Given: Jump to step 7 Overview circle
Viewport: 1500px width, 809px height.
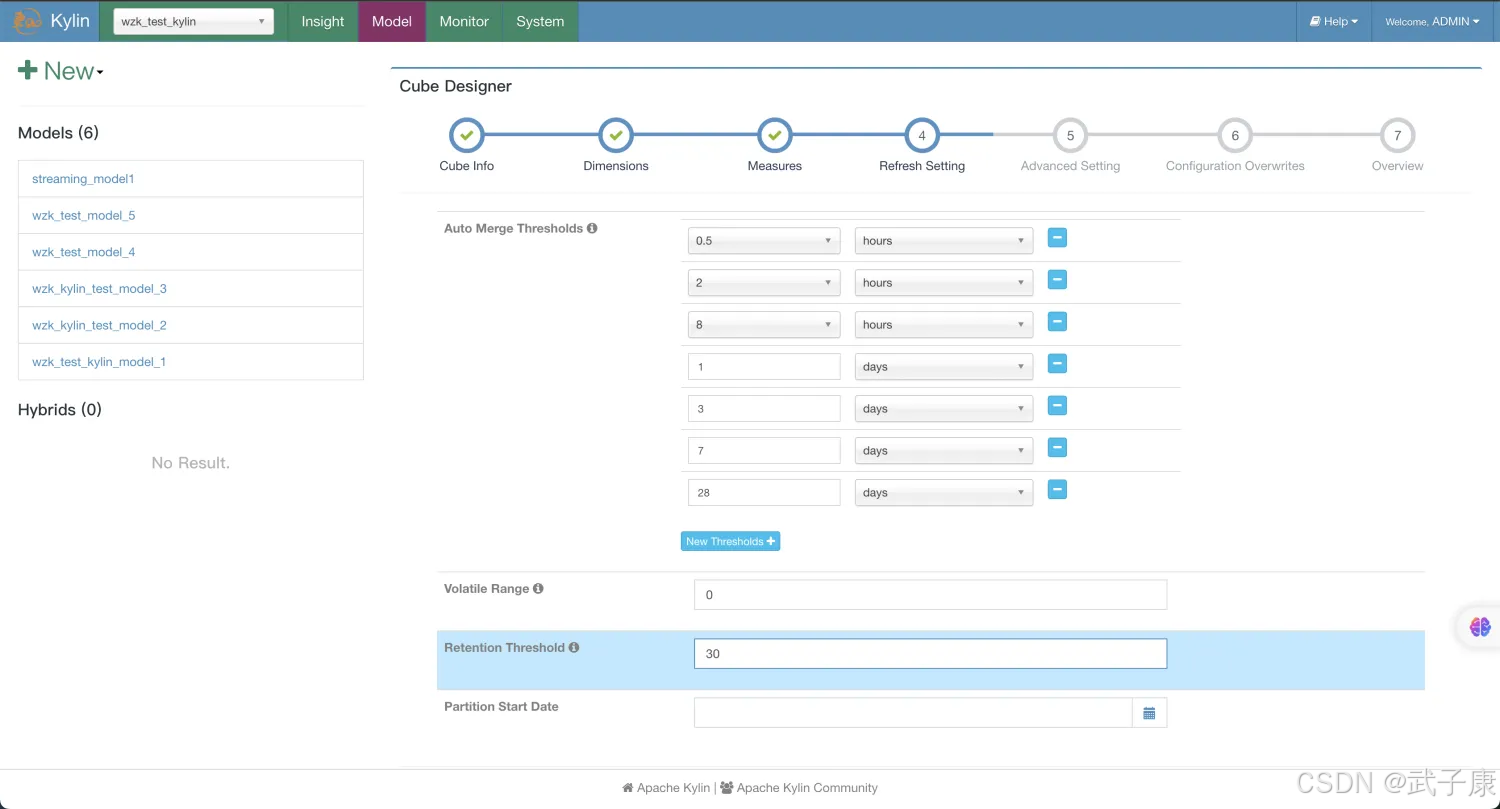Looking at the screenshot, I should pos(1397,135).
